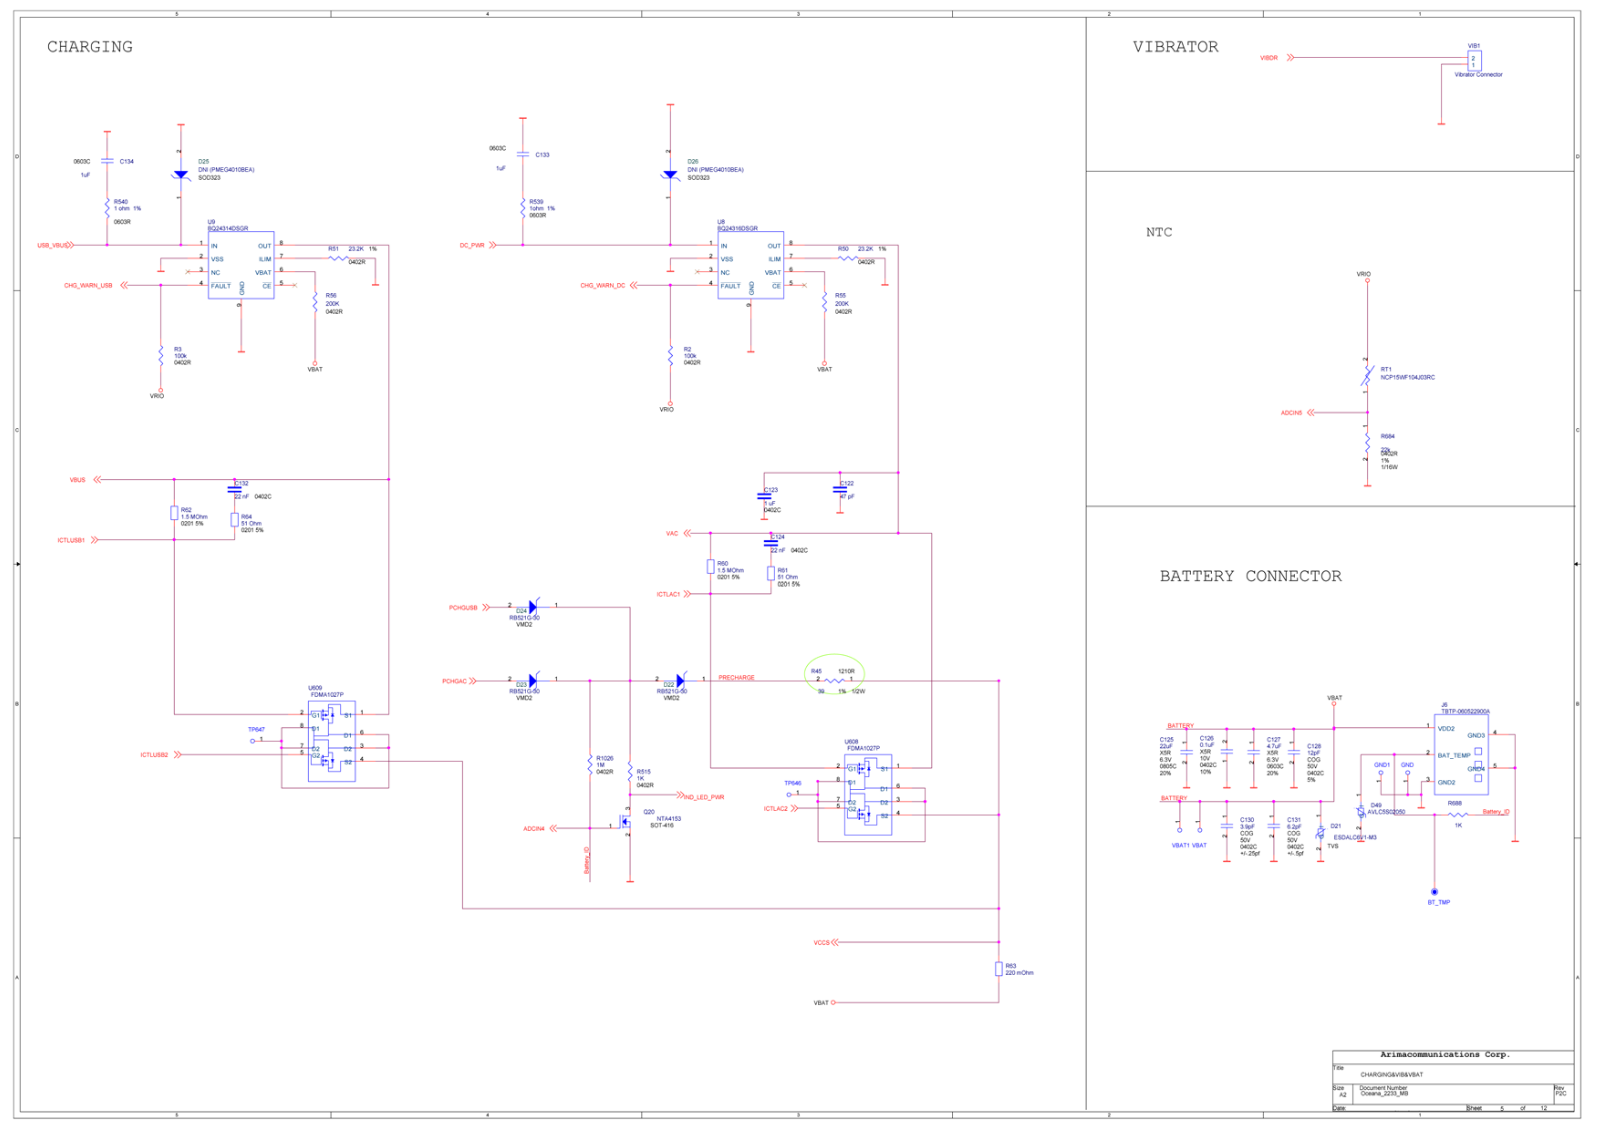Image resolution: width=1600 pixels, height=1132 pixels.
Task: Select the RT1 thermistor symbol
Action: [x=1367, y=376]
